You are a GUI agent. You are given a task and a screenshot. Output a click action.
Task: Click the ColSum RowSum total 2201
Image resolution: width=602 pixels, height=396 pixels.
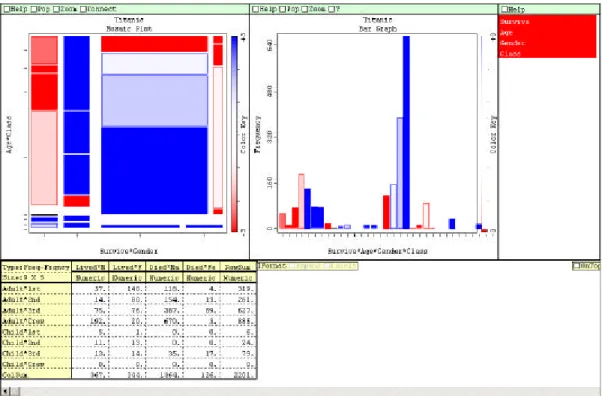238,374
